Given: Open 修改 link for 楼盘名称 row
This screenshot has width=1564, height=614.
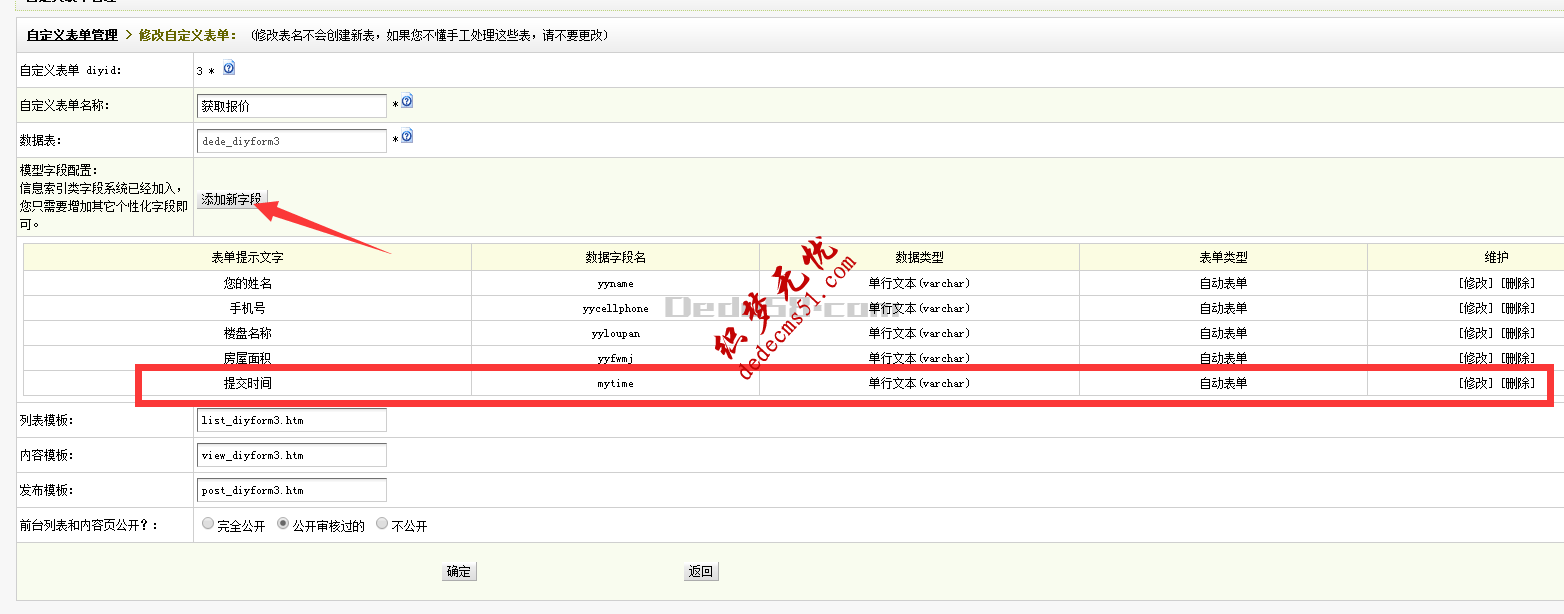Looking at the screenshot, I should pyautogui.click(x=1477, y=333).
